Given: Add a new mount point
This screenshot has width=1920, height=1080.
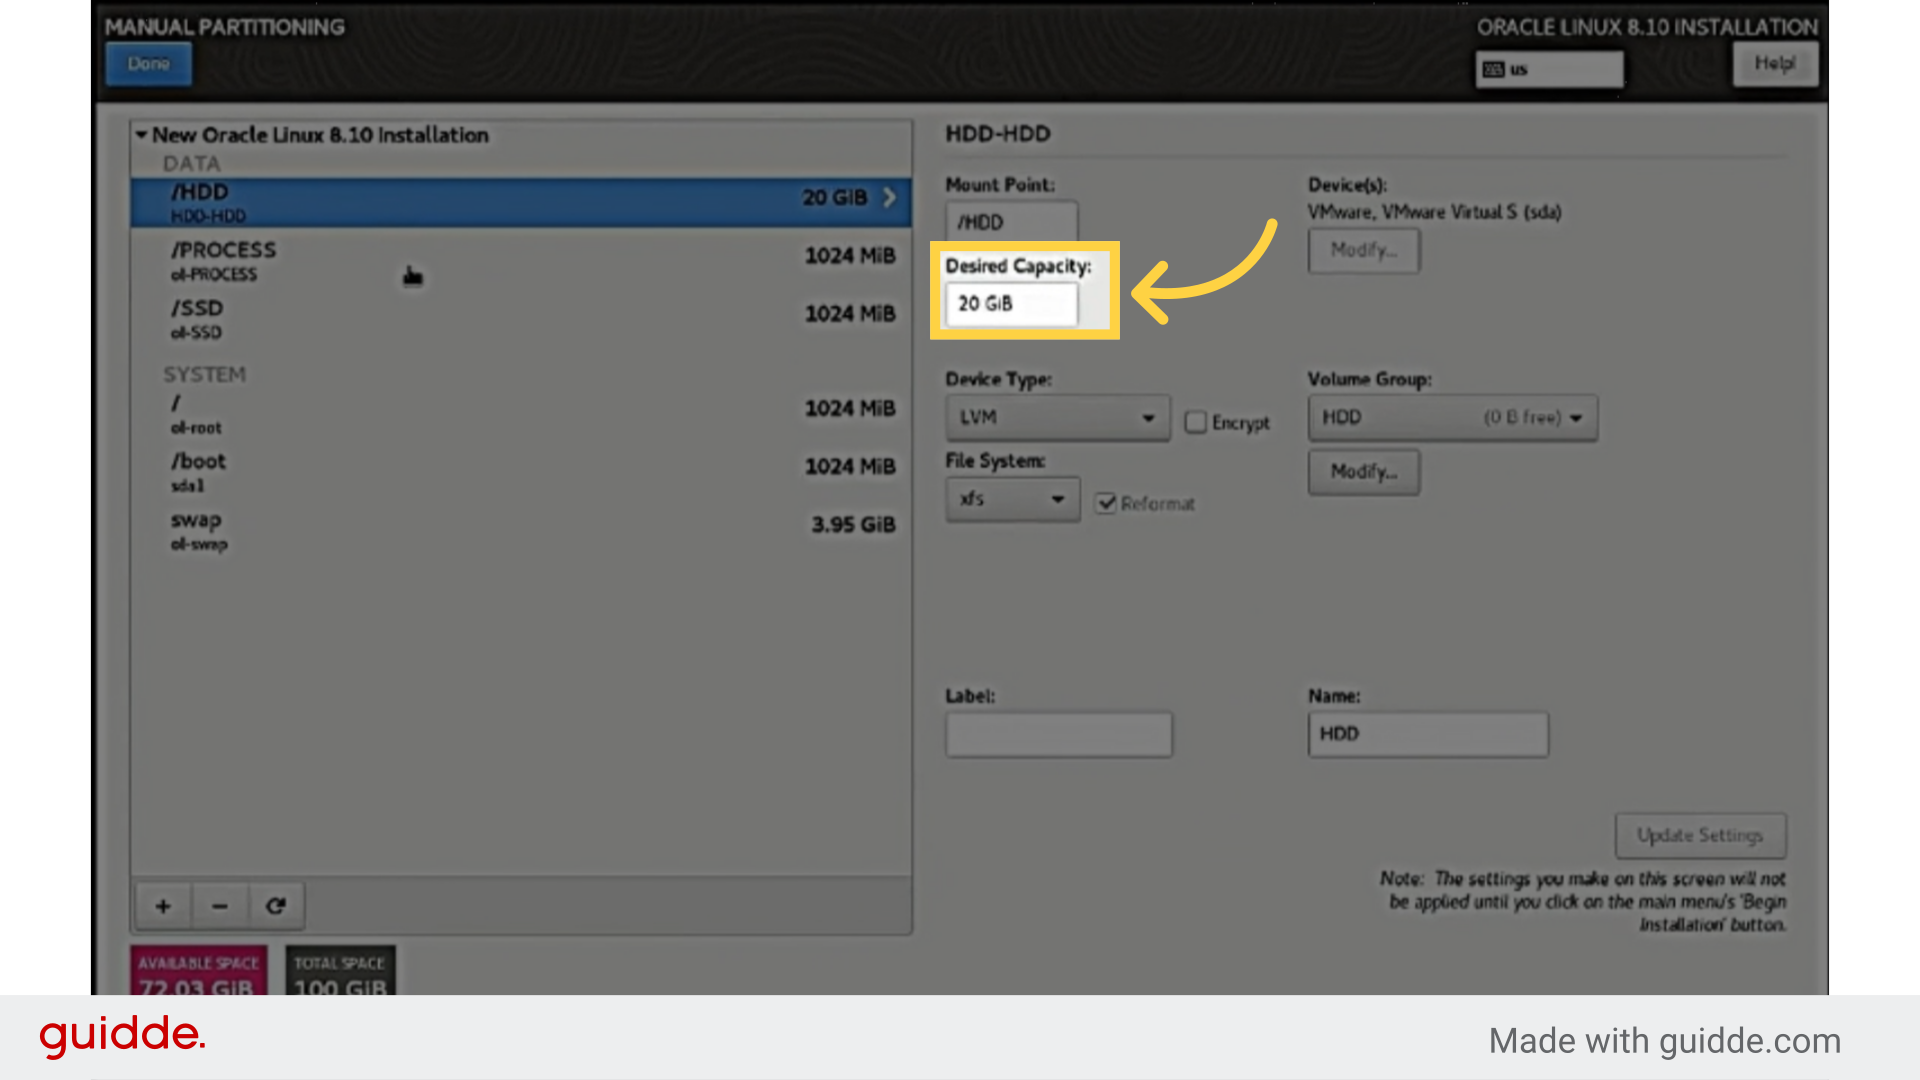Looking at the screenshot, I should pos(162,905).
